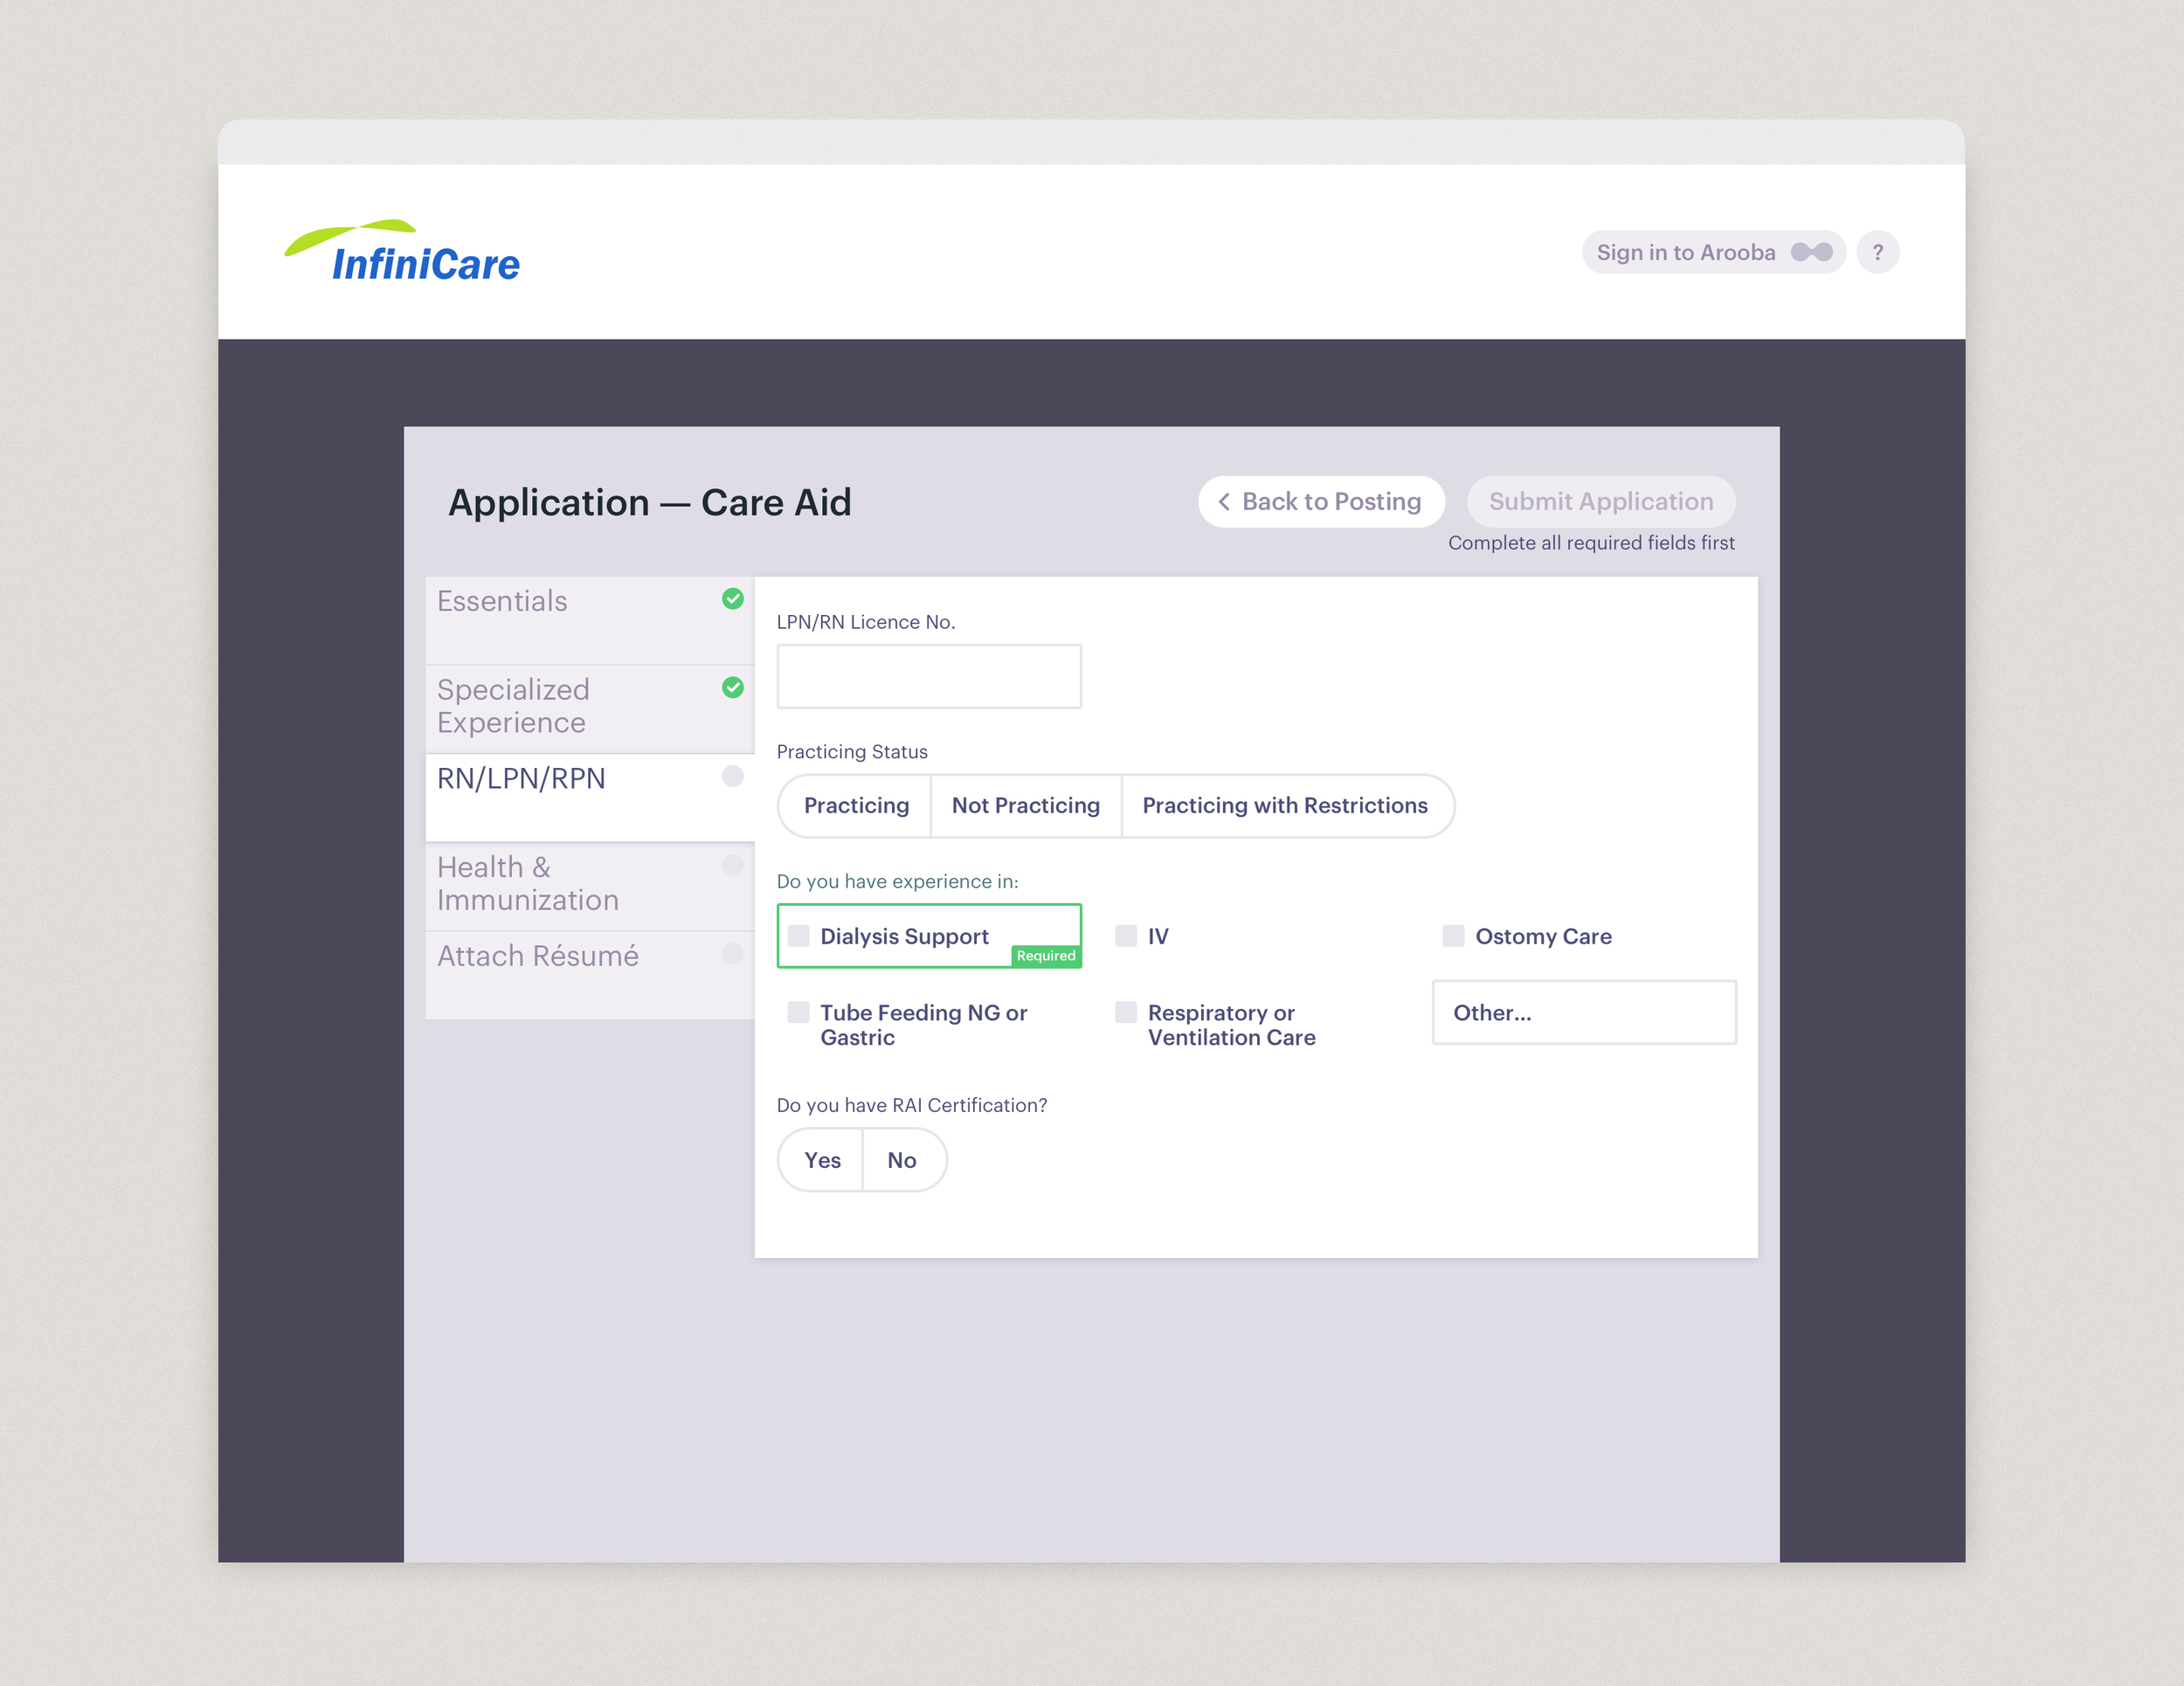Click Back to Posting button
The height and width of the screenshot is (1686, 2184).
(1321, 501)
